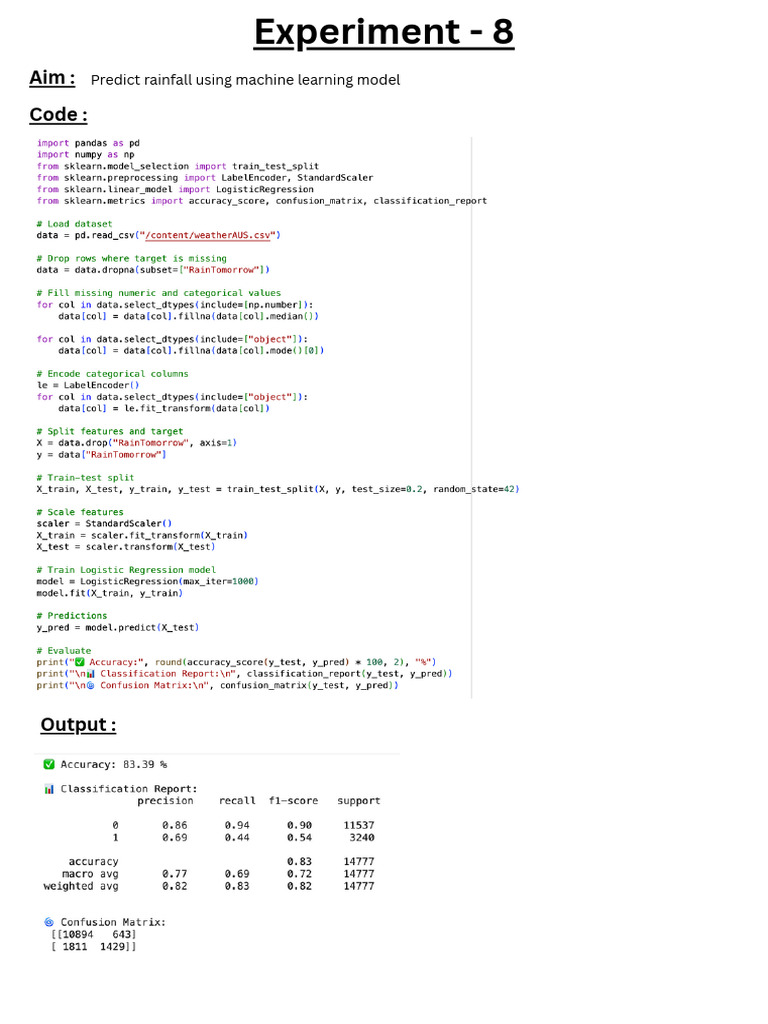Click the 'Confusion Matrix:' output label
The width and height of the screenshot is (768, 1024).
[113, 922]
